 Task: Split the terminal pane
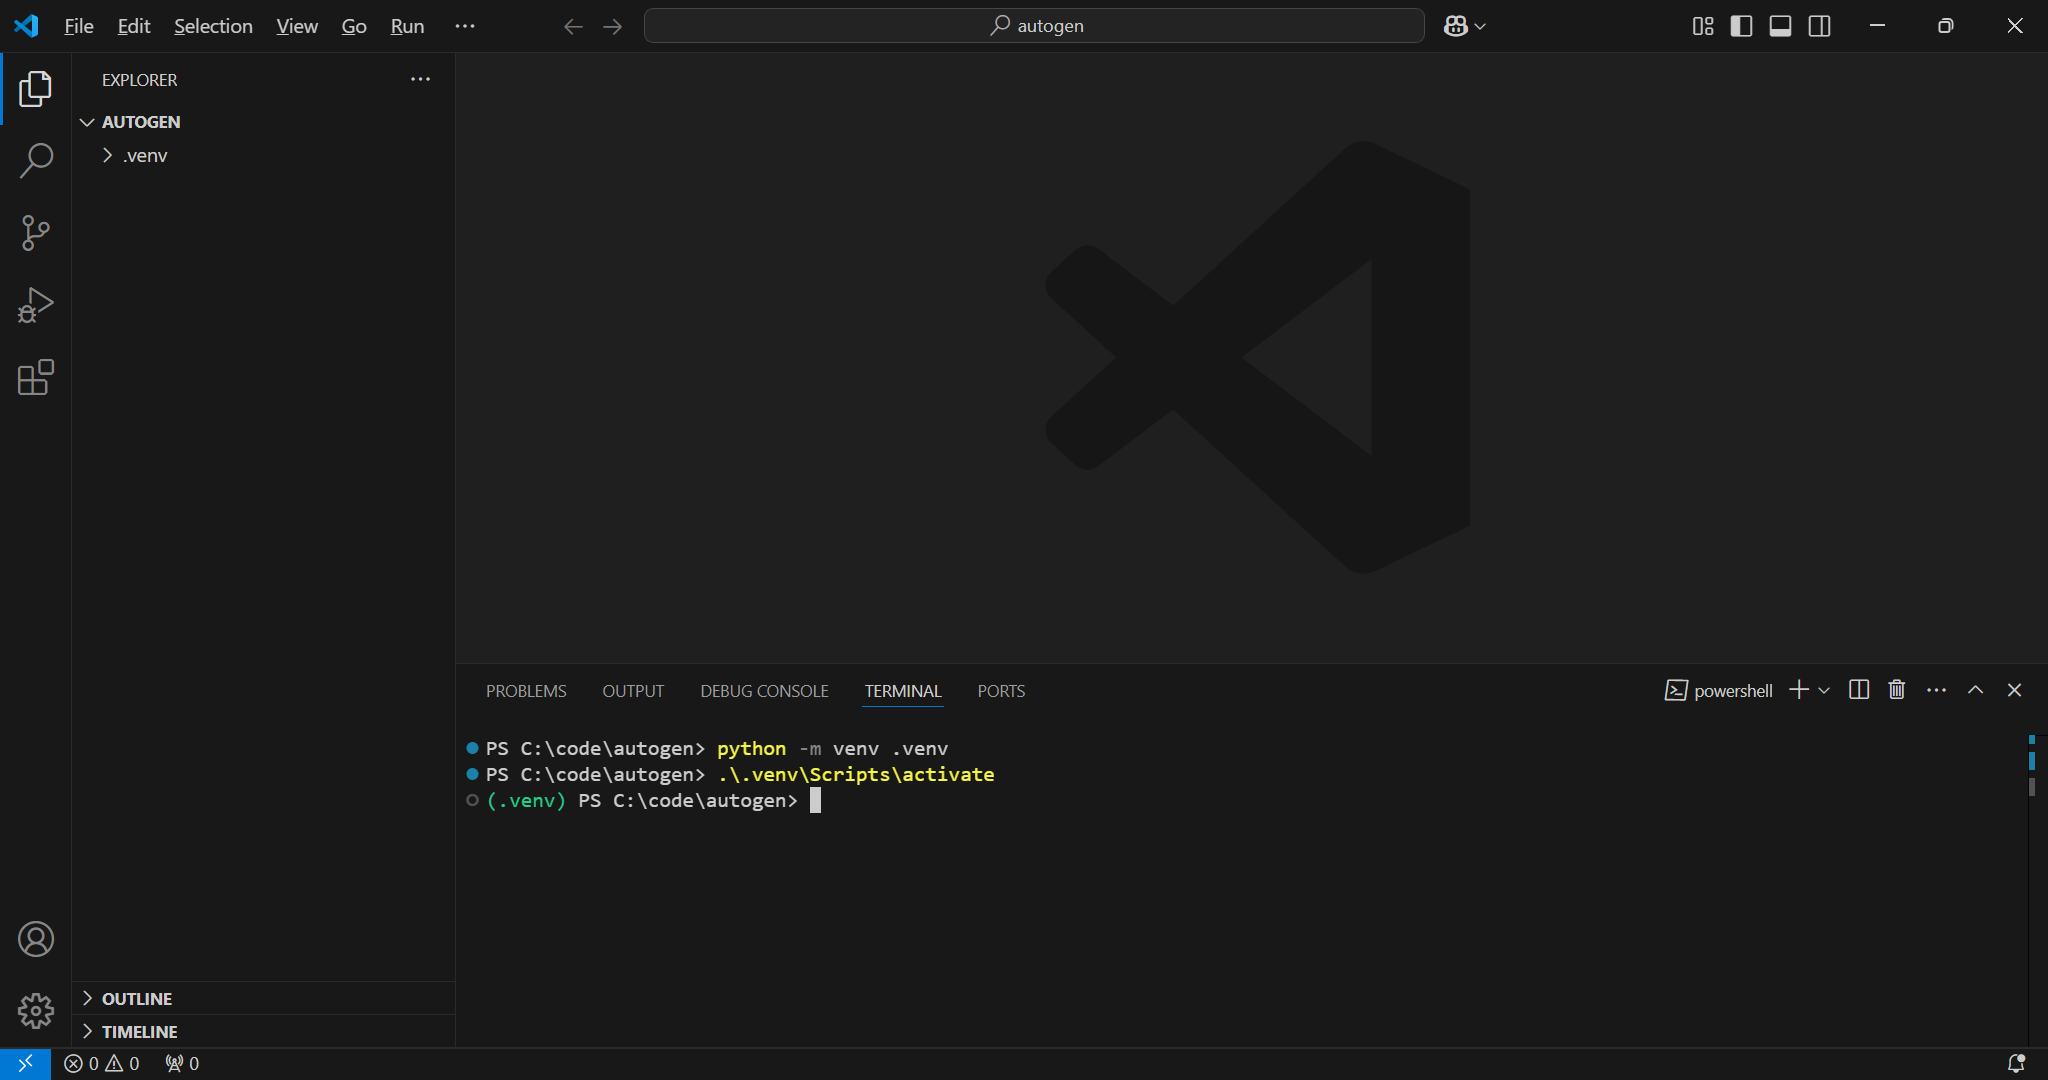[x=1858, y=689]
